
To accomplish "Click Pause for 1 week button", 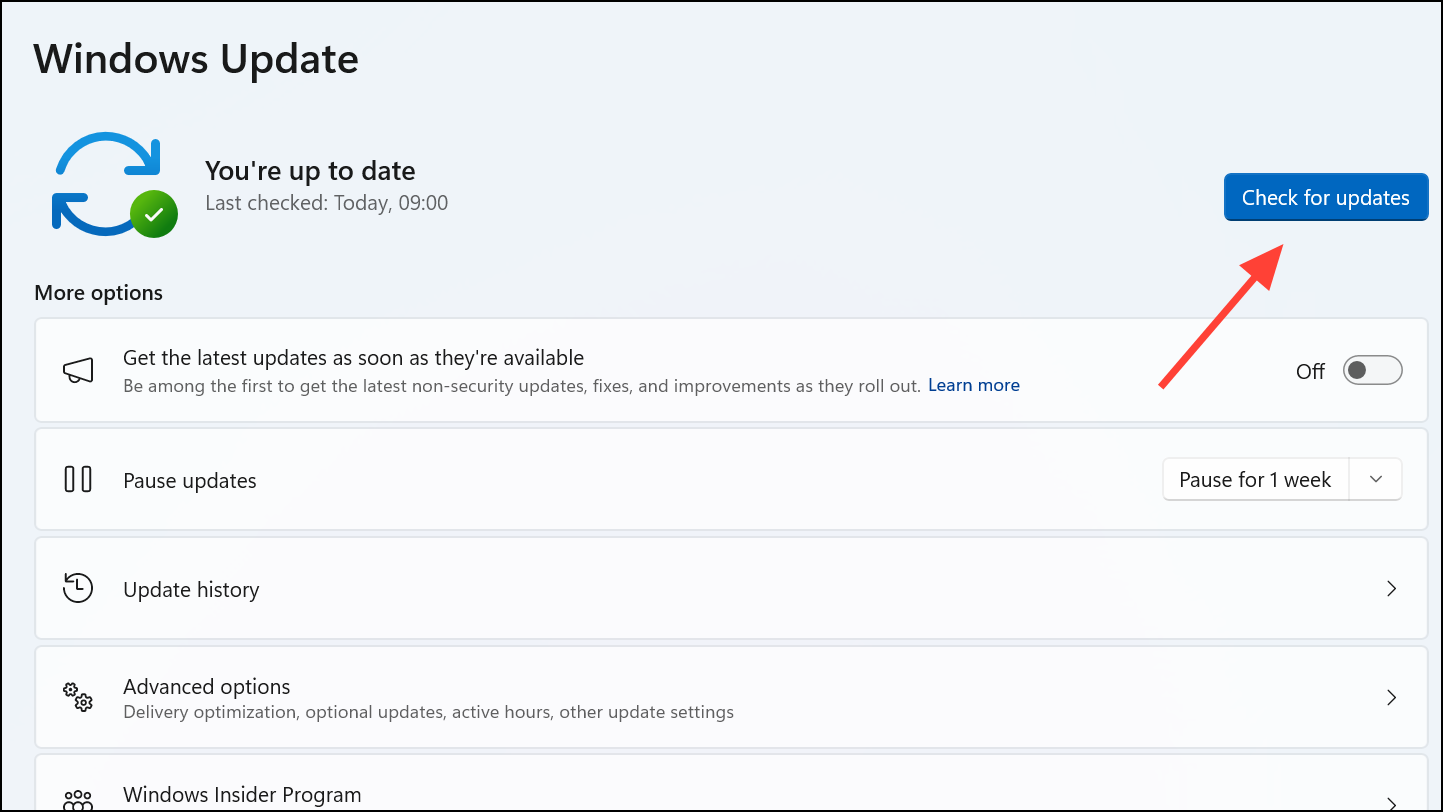I will pos(1255,480).
